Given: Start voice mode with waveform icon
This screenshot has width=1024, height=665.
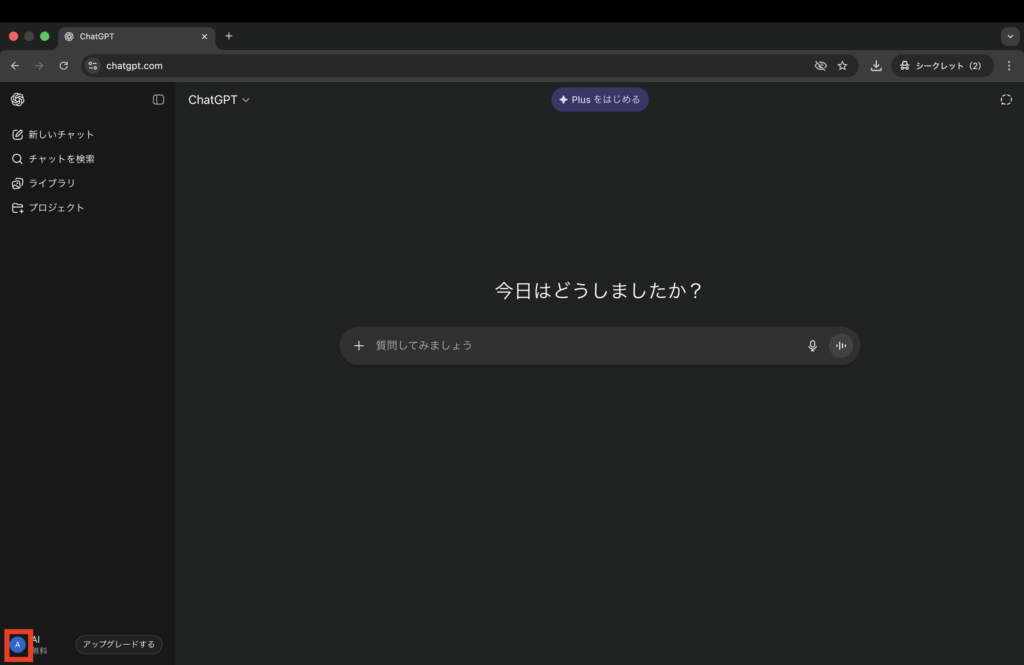Looking at the screenshot, I should click(841, 346).
